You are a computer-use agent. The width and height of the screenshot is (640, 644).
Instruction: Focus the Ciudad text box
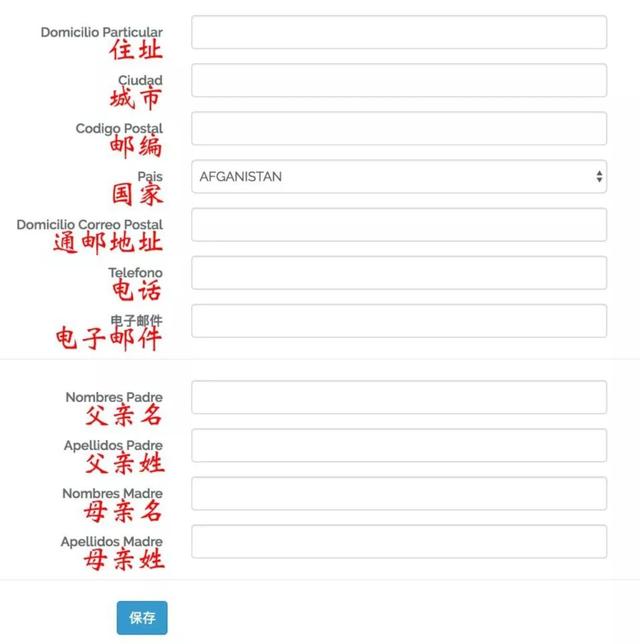coord(399,80)
